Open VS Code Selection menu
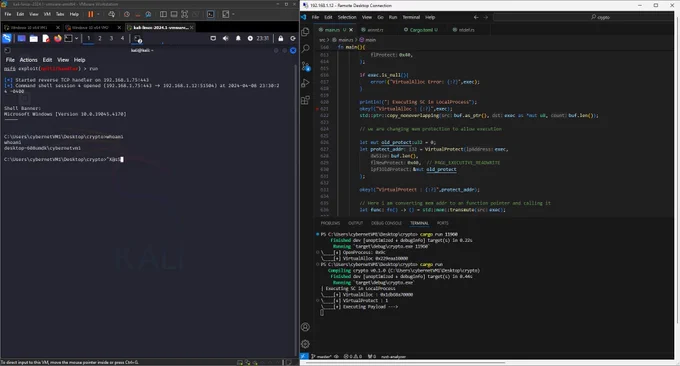The height and width of the screenshot is (366, 680). click(347, 17)
